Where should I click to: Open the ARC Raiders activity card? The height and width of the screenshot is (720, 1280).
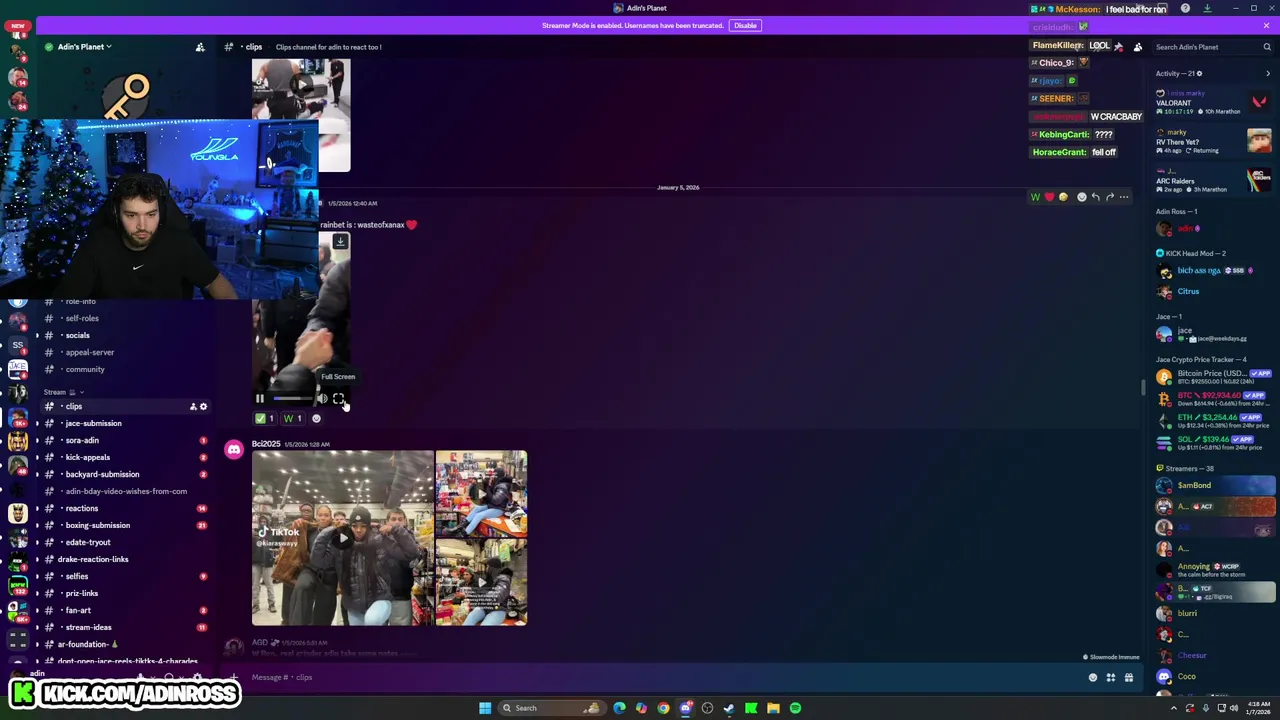pos(1213,180)
